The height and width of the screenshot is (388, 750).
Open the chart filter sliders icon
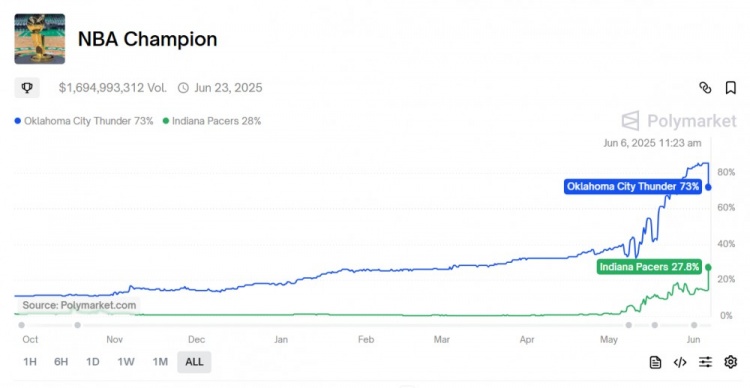coord(705,362)
